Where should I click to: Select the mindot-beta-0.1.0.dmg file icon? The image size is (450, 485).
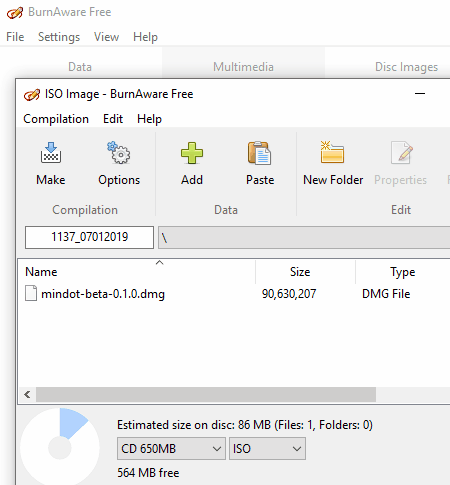(31, 293)
